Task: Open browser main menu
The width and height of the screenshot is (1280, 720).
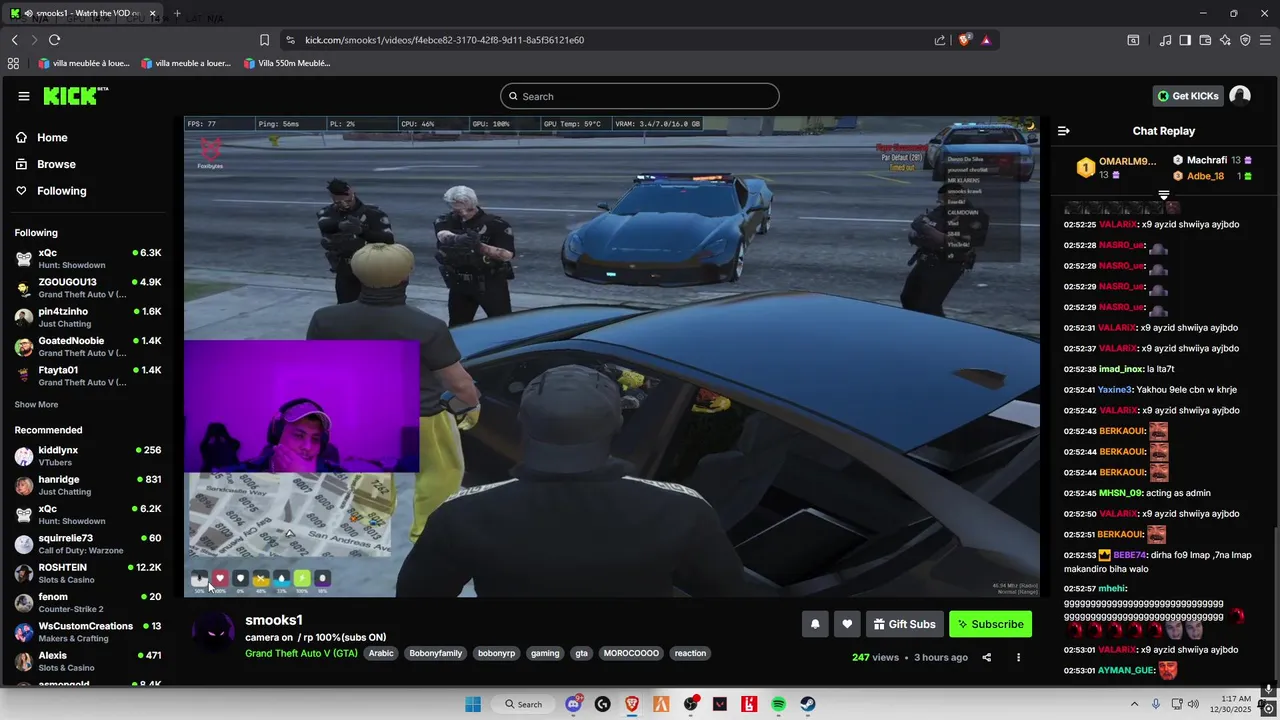Action: [x=1265, y=40]
